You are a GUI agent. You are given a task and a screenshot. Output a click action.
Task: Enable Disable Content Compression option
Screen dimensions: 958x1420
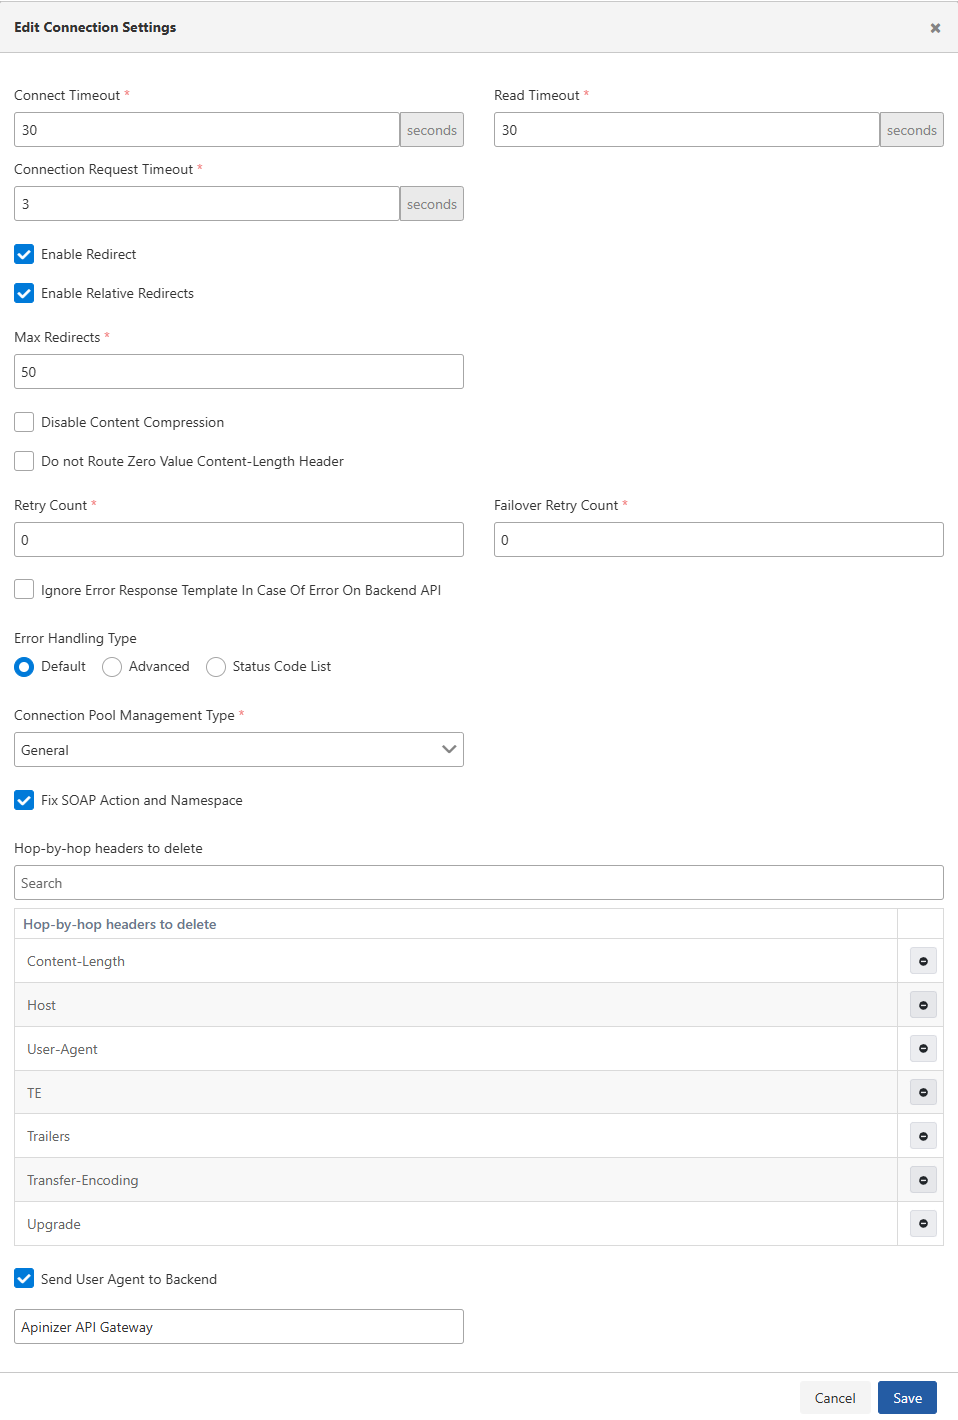[24, 422]
